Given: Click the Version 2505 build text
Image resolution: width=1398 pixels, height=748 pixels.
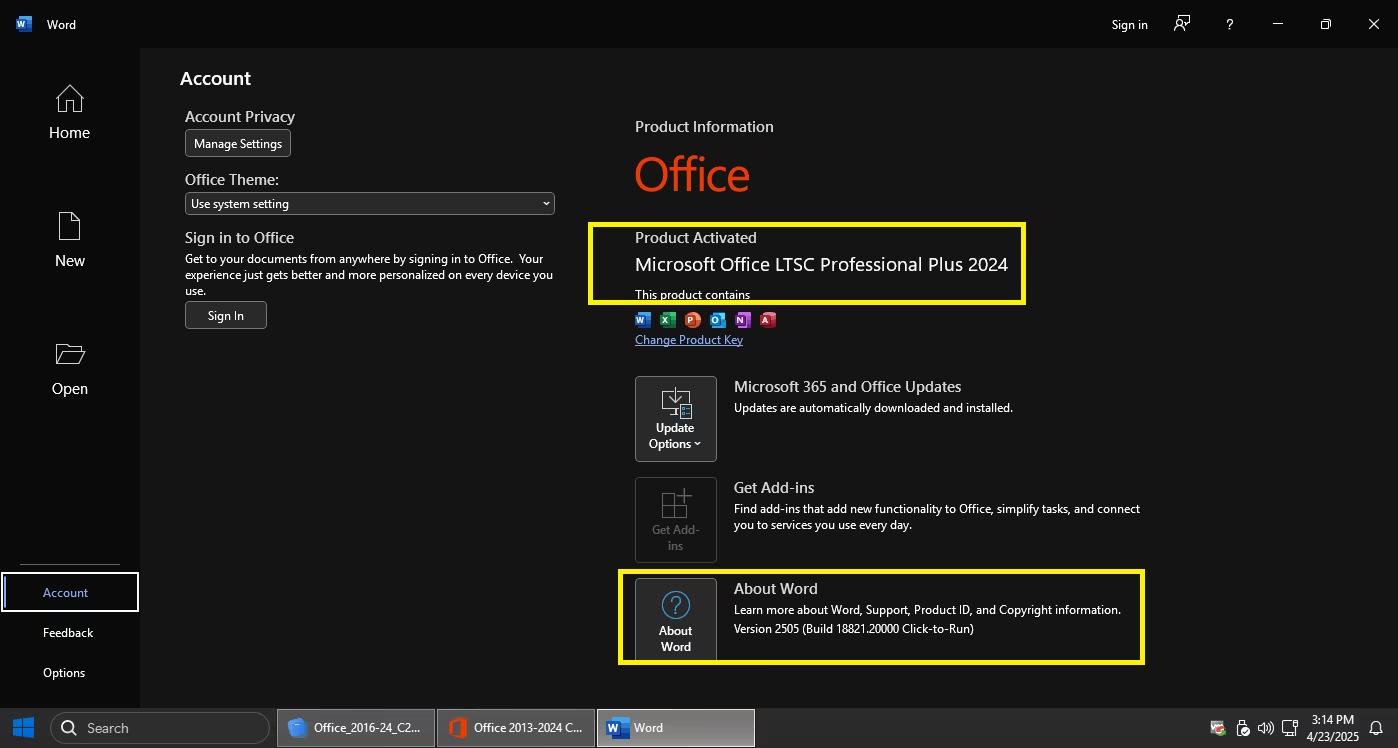Looking at the screenshot, I should click(x=854, y=629).
